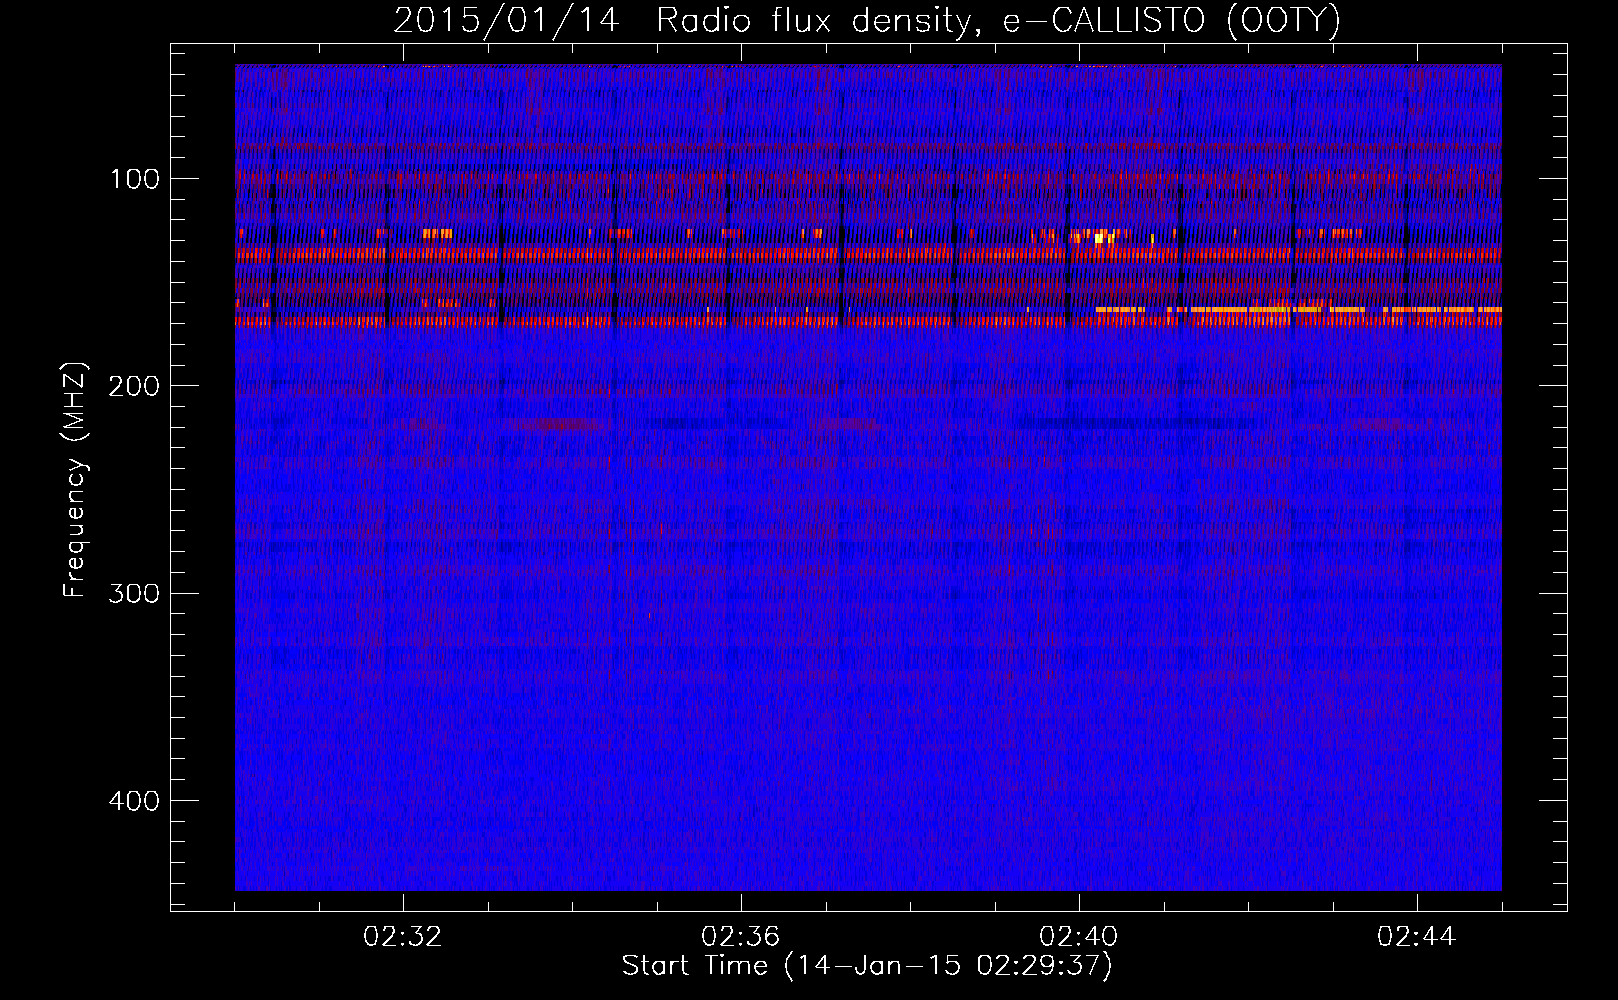Click the bright yellow burst near 02:40 and 130 MHz
Viewport: 1618px width, 1000px height.
coord(1102,238)
